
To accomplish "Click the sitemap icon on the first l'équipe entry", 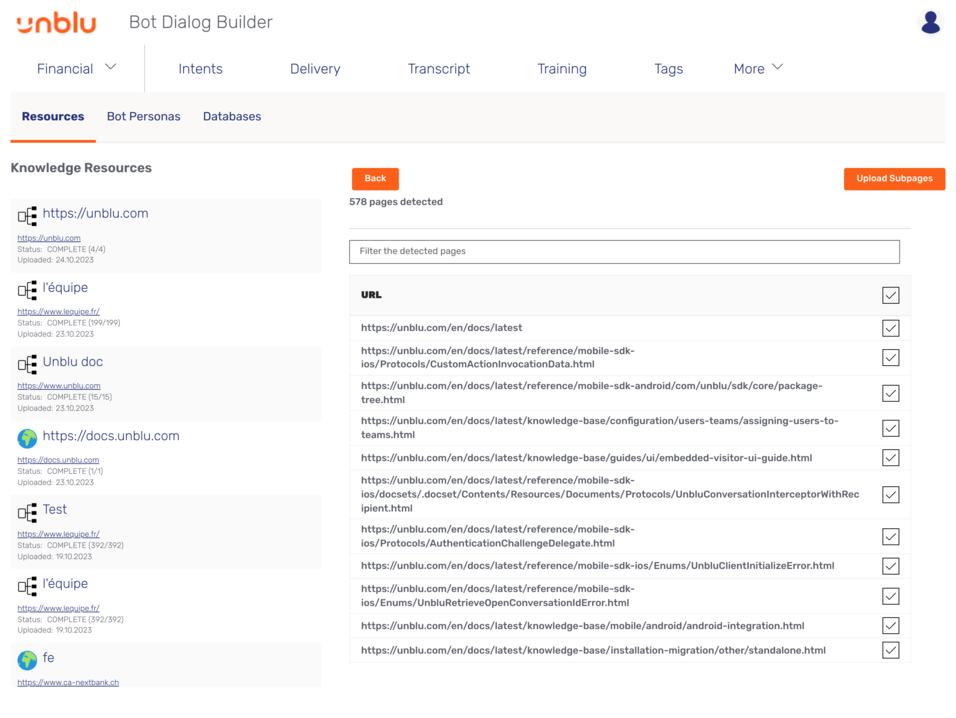I will click(x=27, y=288).
